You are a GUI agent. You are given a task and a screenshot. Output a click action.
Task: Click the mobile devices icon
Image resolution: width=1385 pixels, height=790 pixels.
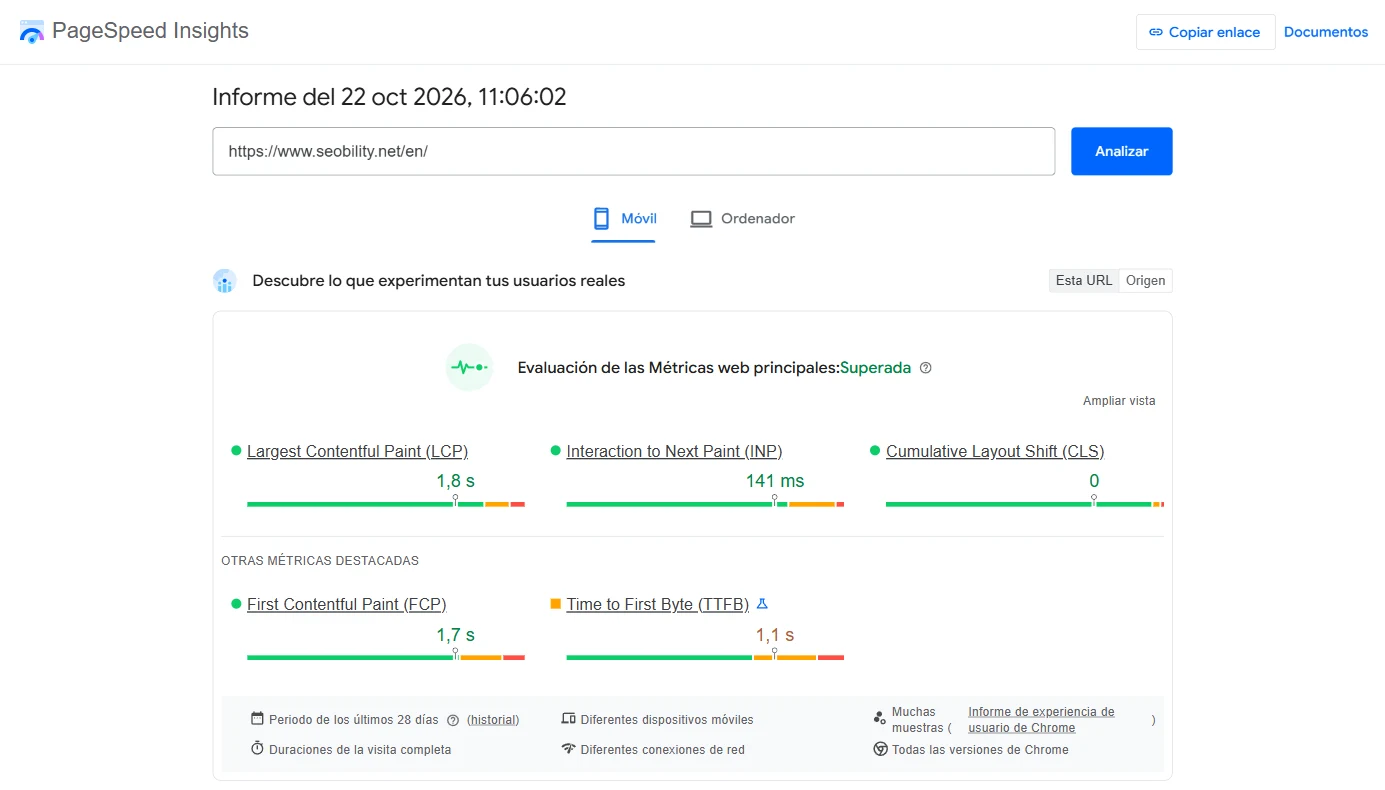click(569, 719)
